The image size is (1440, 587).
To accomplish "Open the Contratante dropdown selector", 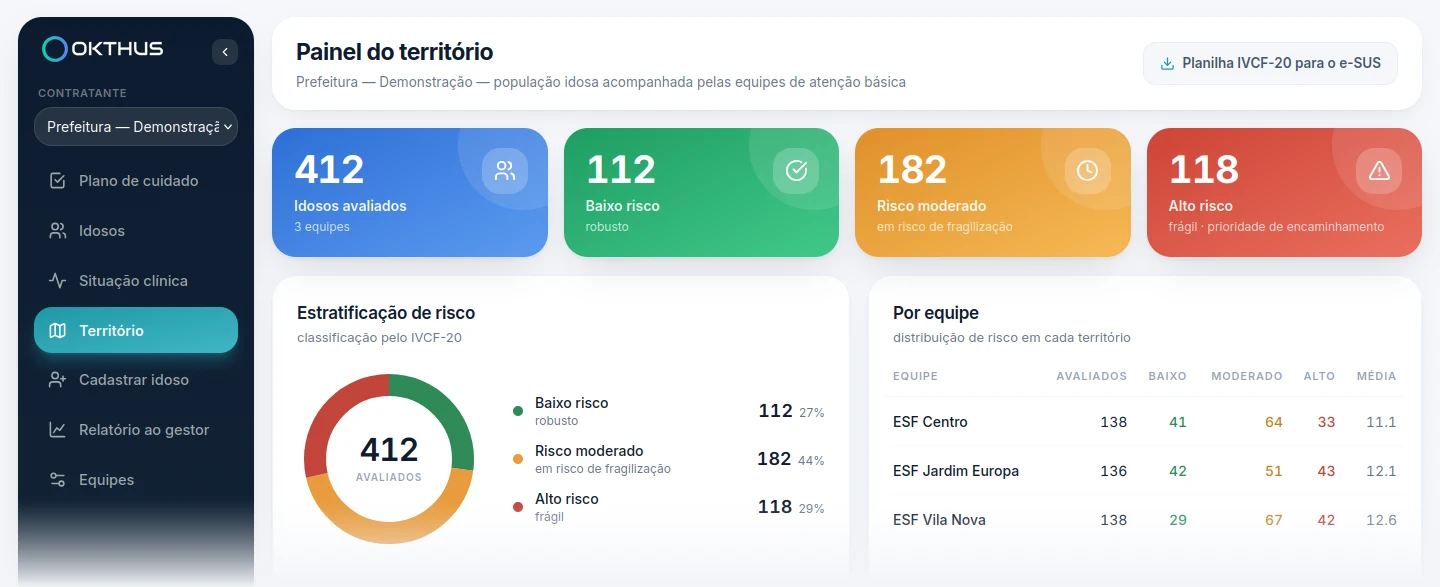I will point(136,127).
